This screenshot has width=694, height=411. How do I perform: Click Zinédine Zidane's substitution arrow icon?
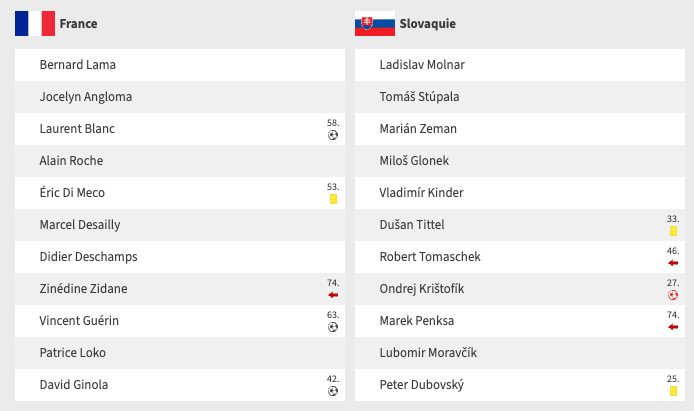coord(333,295)
